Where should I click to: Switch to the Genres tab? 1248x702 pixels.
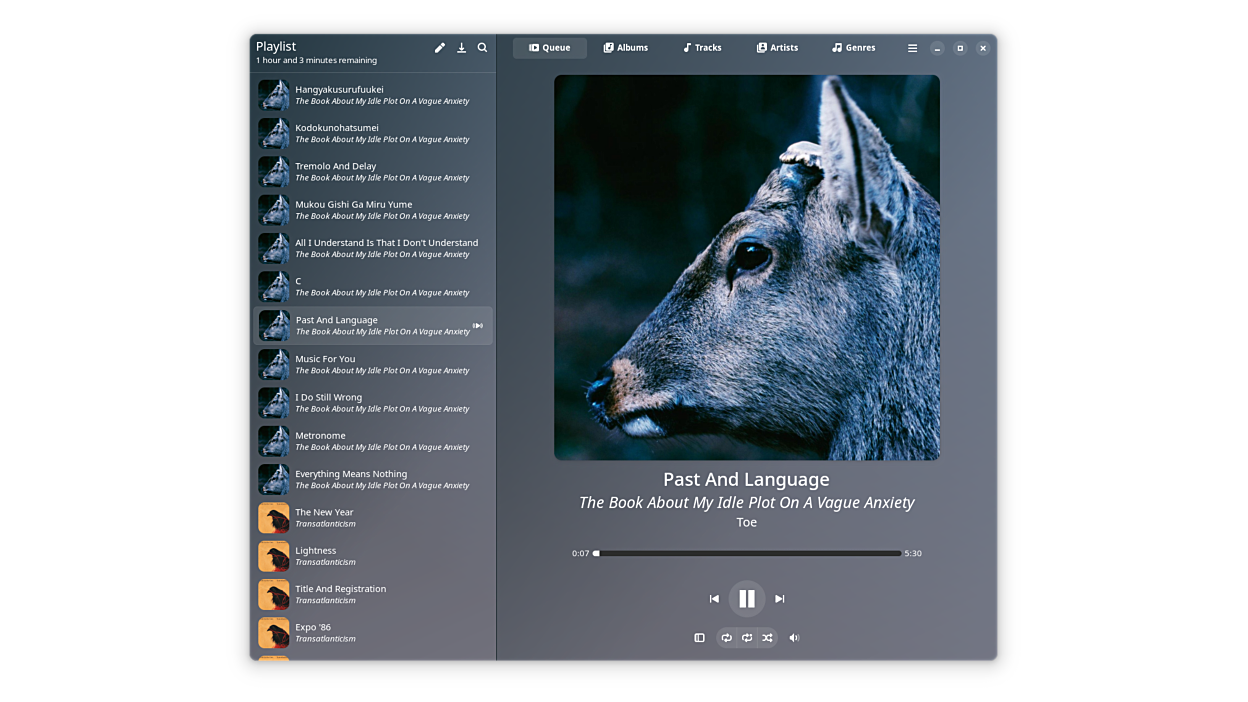(854, 48)
